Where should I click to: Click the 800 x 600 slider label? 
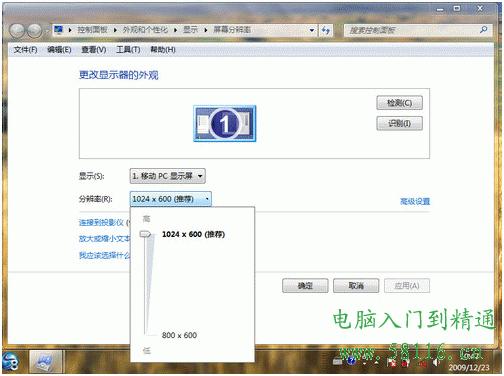pyautogui.click(x=179, y=335)
